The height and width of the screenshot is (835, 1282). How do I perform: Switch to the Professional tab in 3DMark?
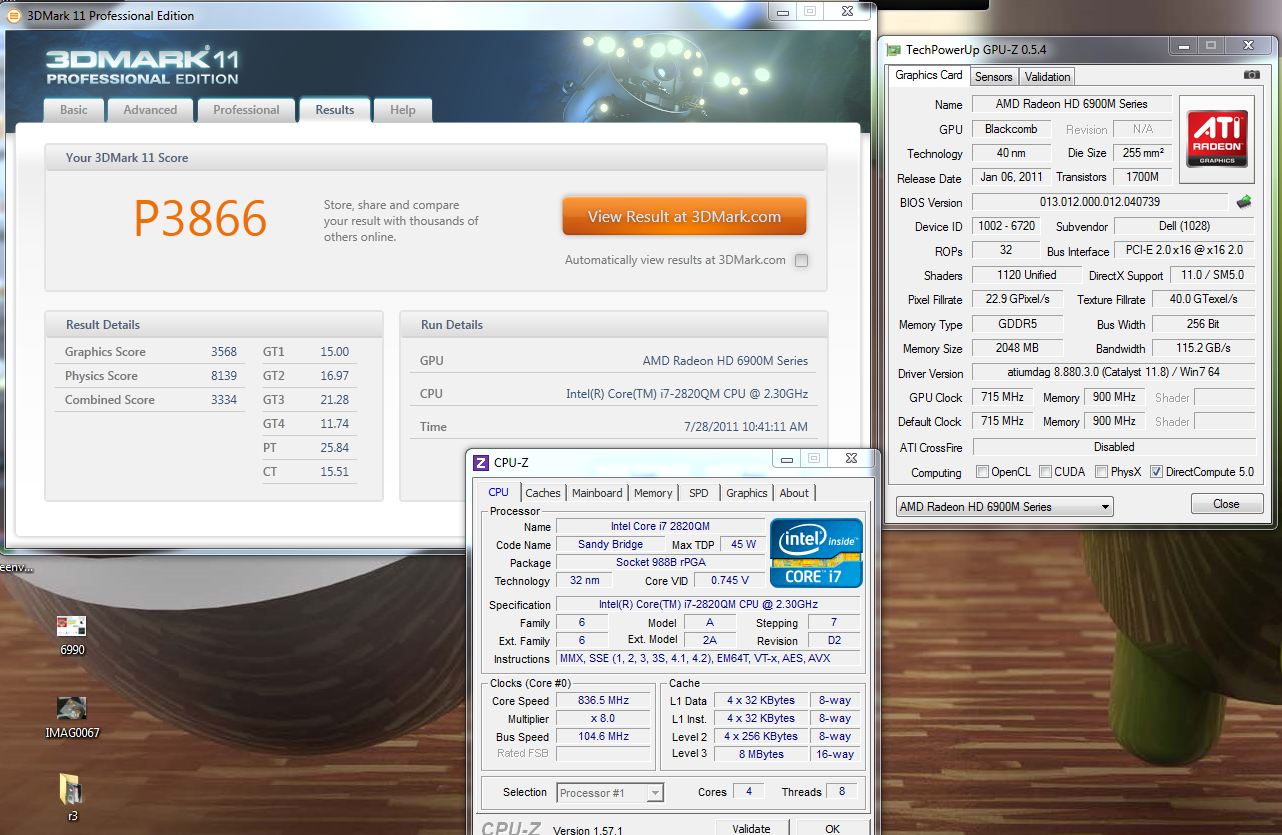(246, 110)
